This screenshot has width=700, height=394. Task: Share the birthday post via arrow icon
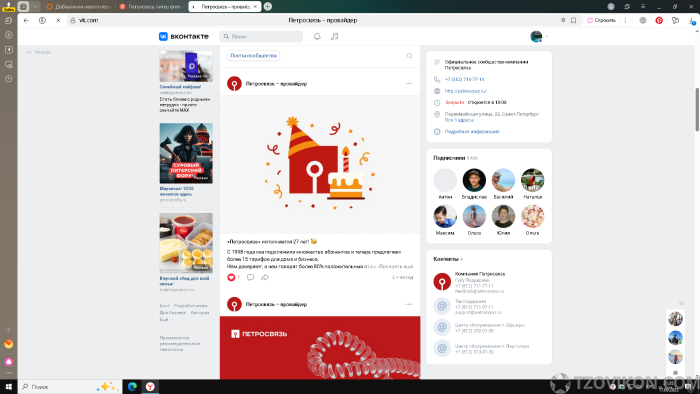[265, 278]
